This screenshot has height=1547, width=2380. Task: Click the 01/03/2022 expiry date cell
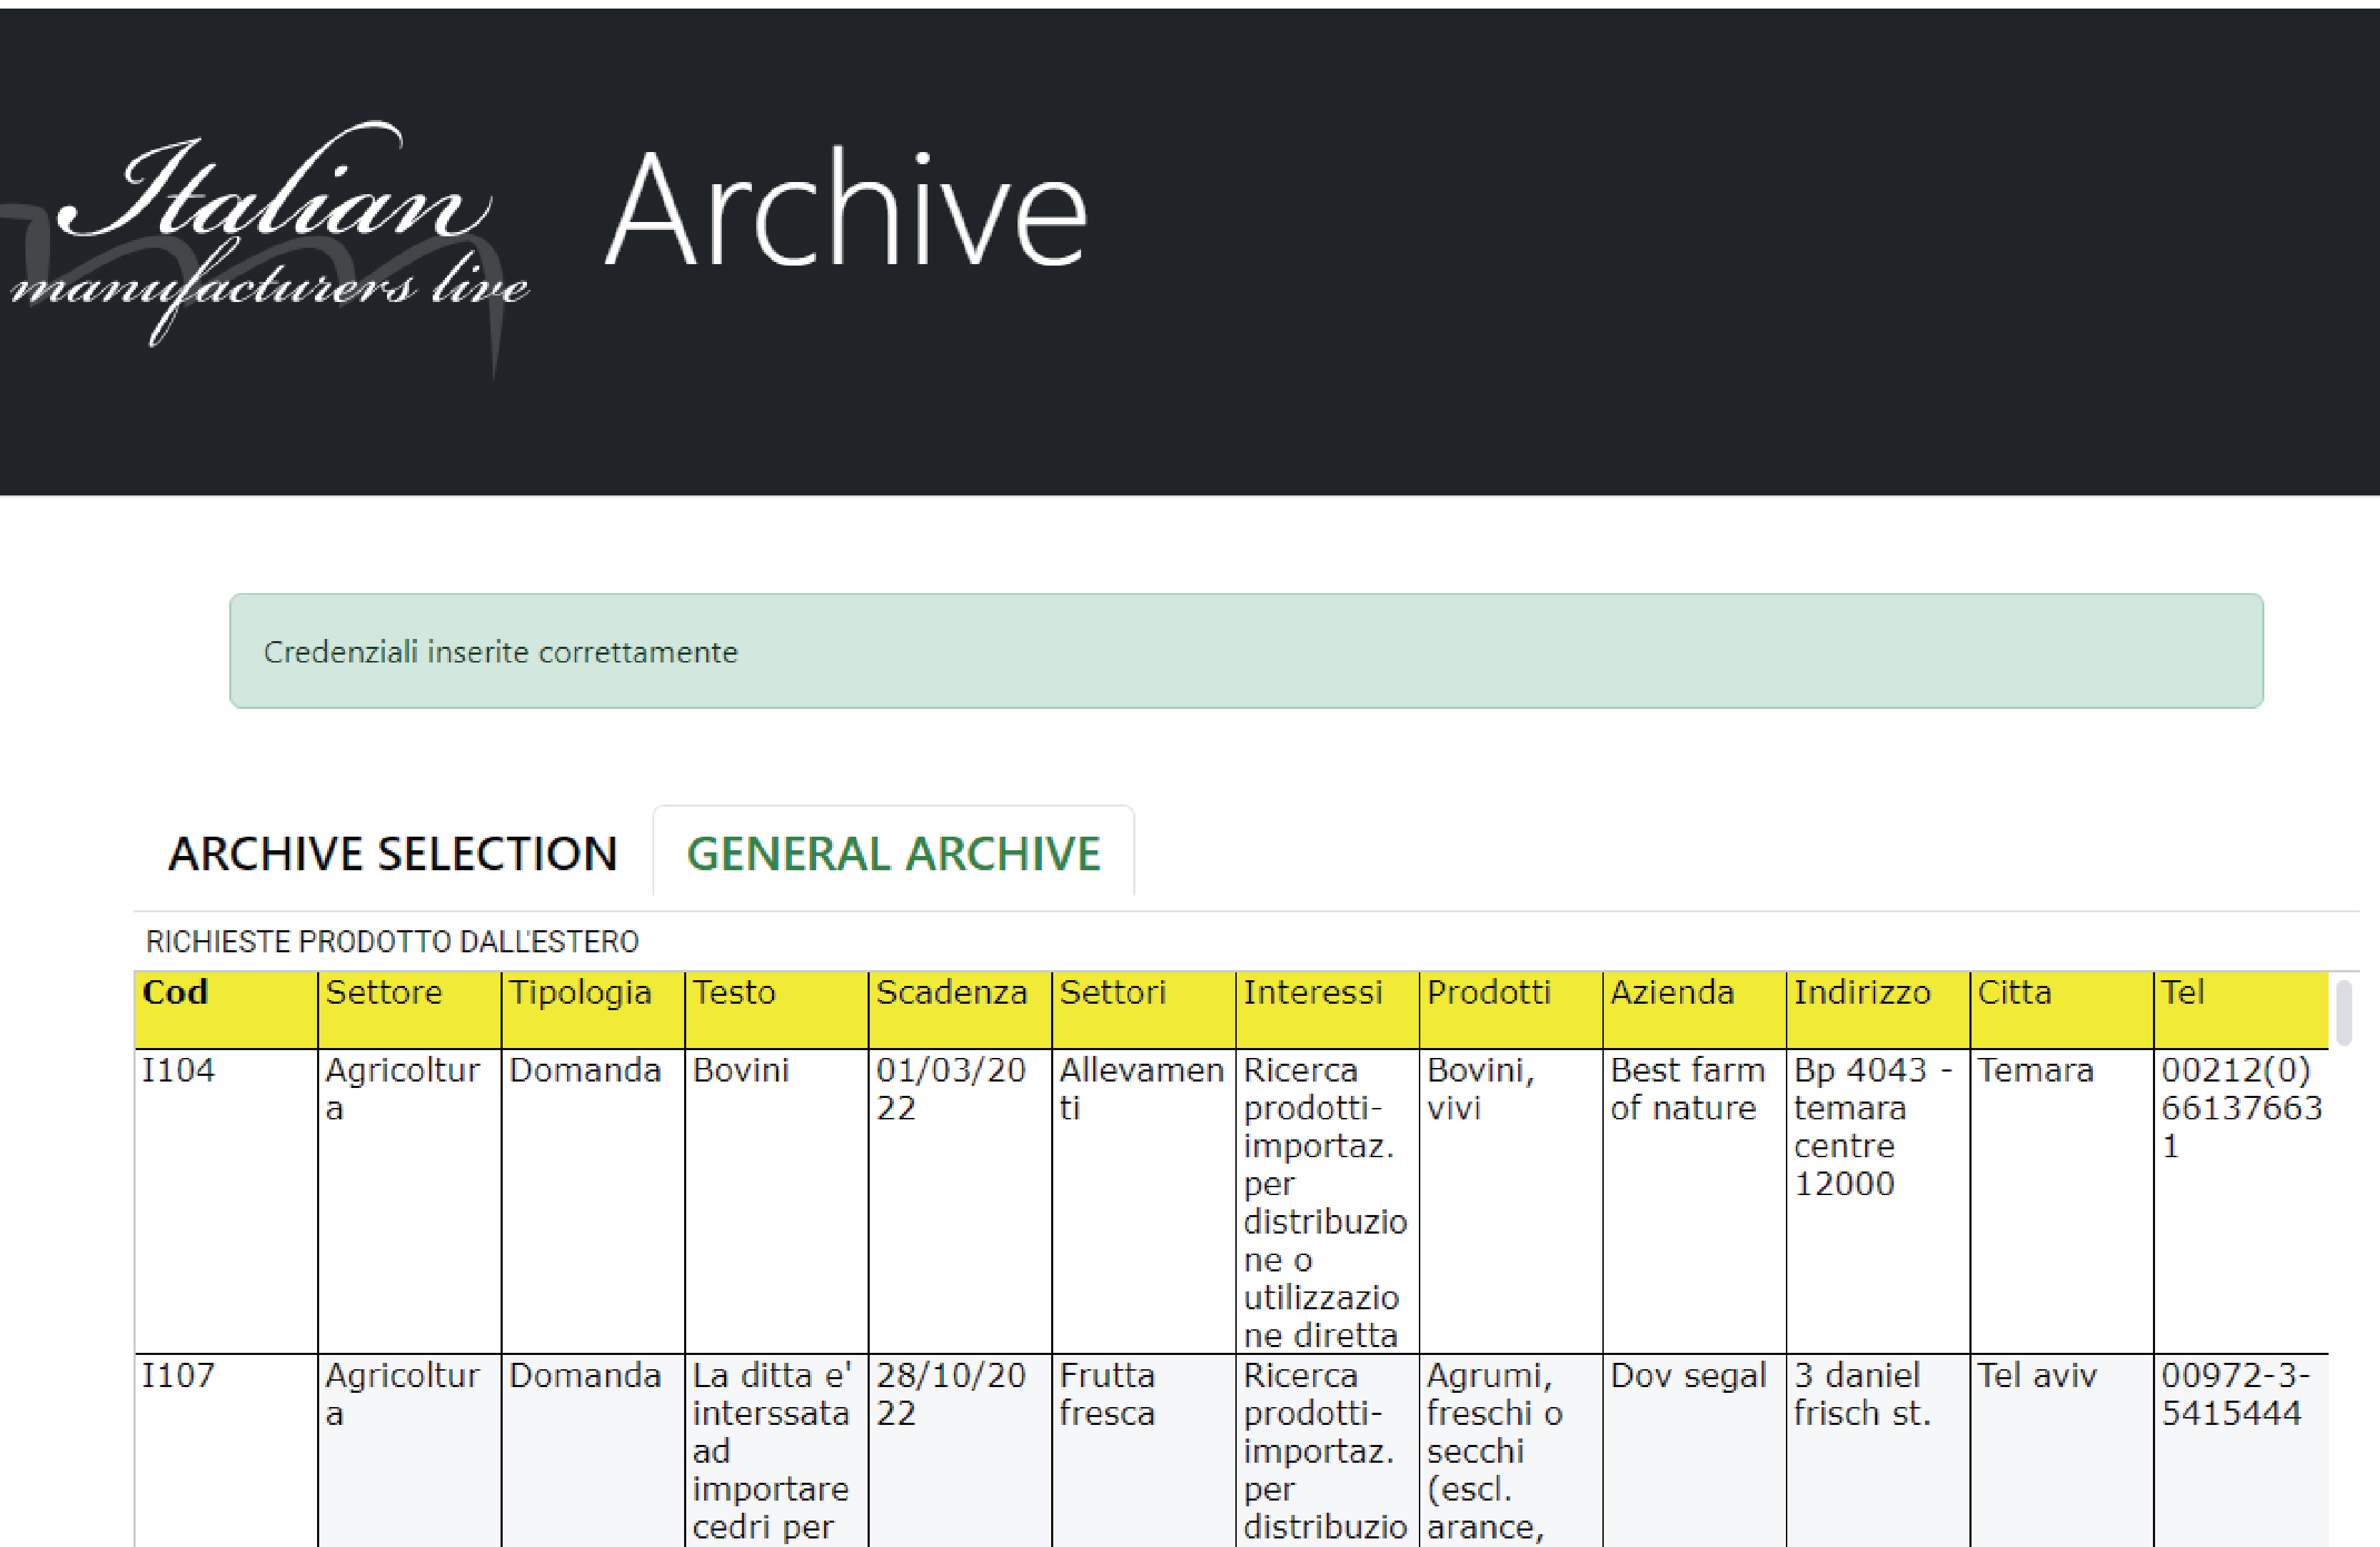(x=960, y=1202)
